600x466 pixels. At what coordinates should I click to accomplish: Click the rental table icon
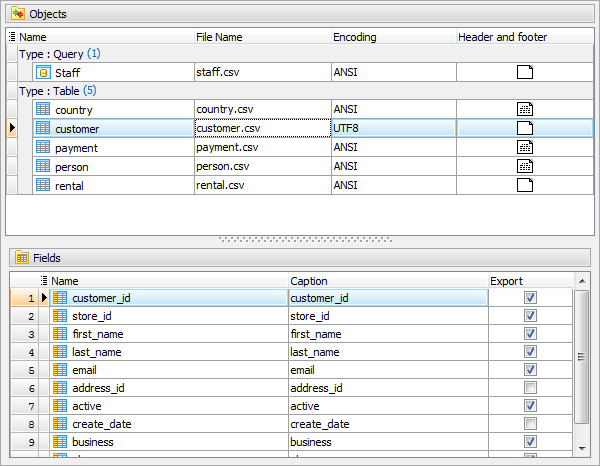coord(43,185)
